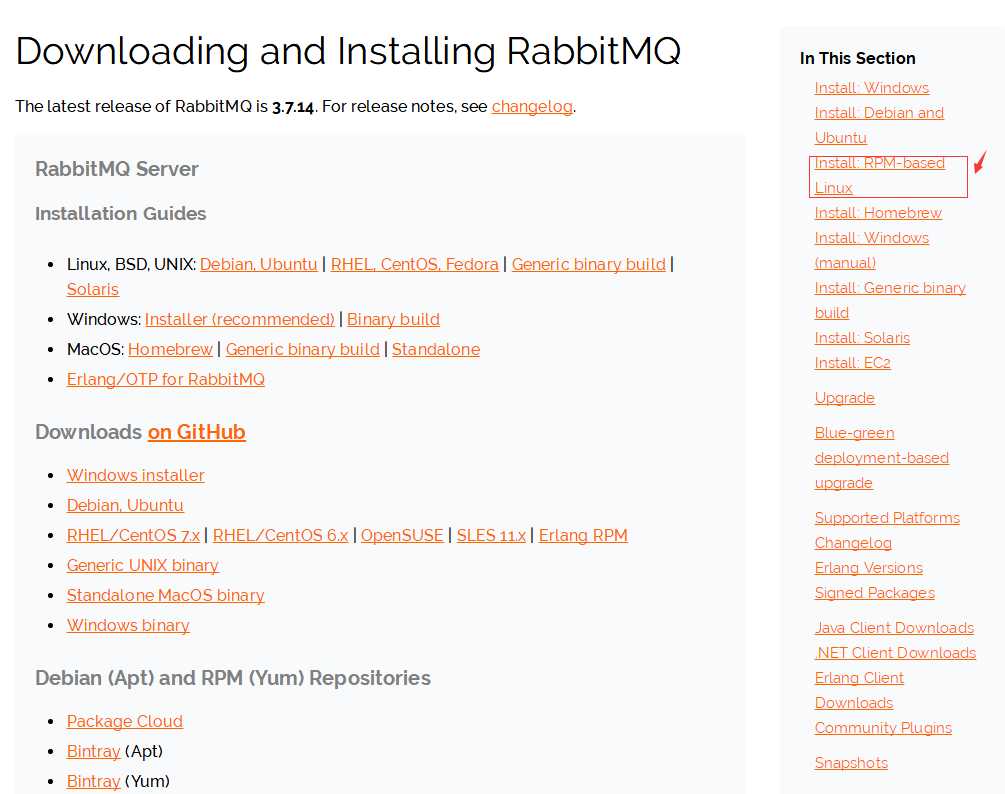Open the Solaris installation guide link
1005x794 pixels.
point(93,289)
